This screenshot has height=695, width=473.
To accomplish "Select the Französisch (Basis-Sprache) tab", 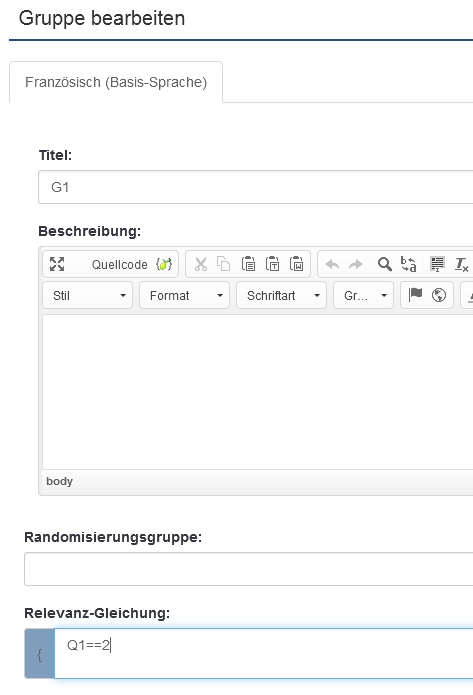I will coord(116,82).
